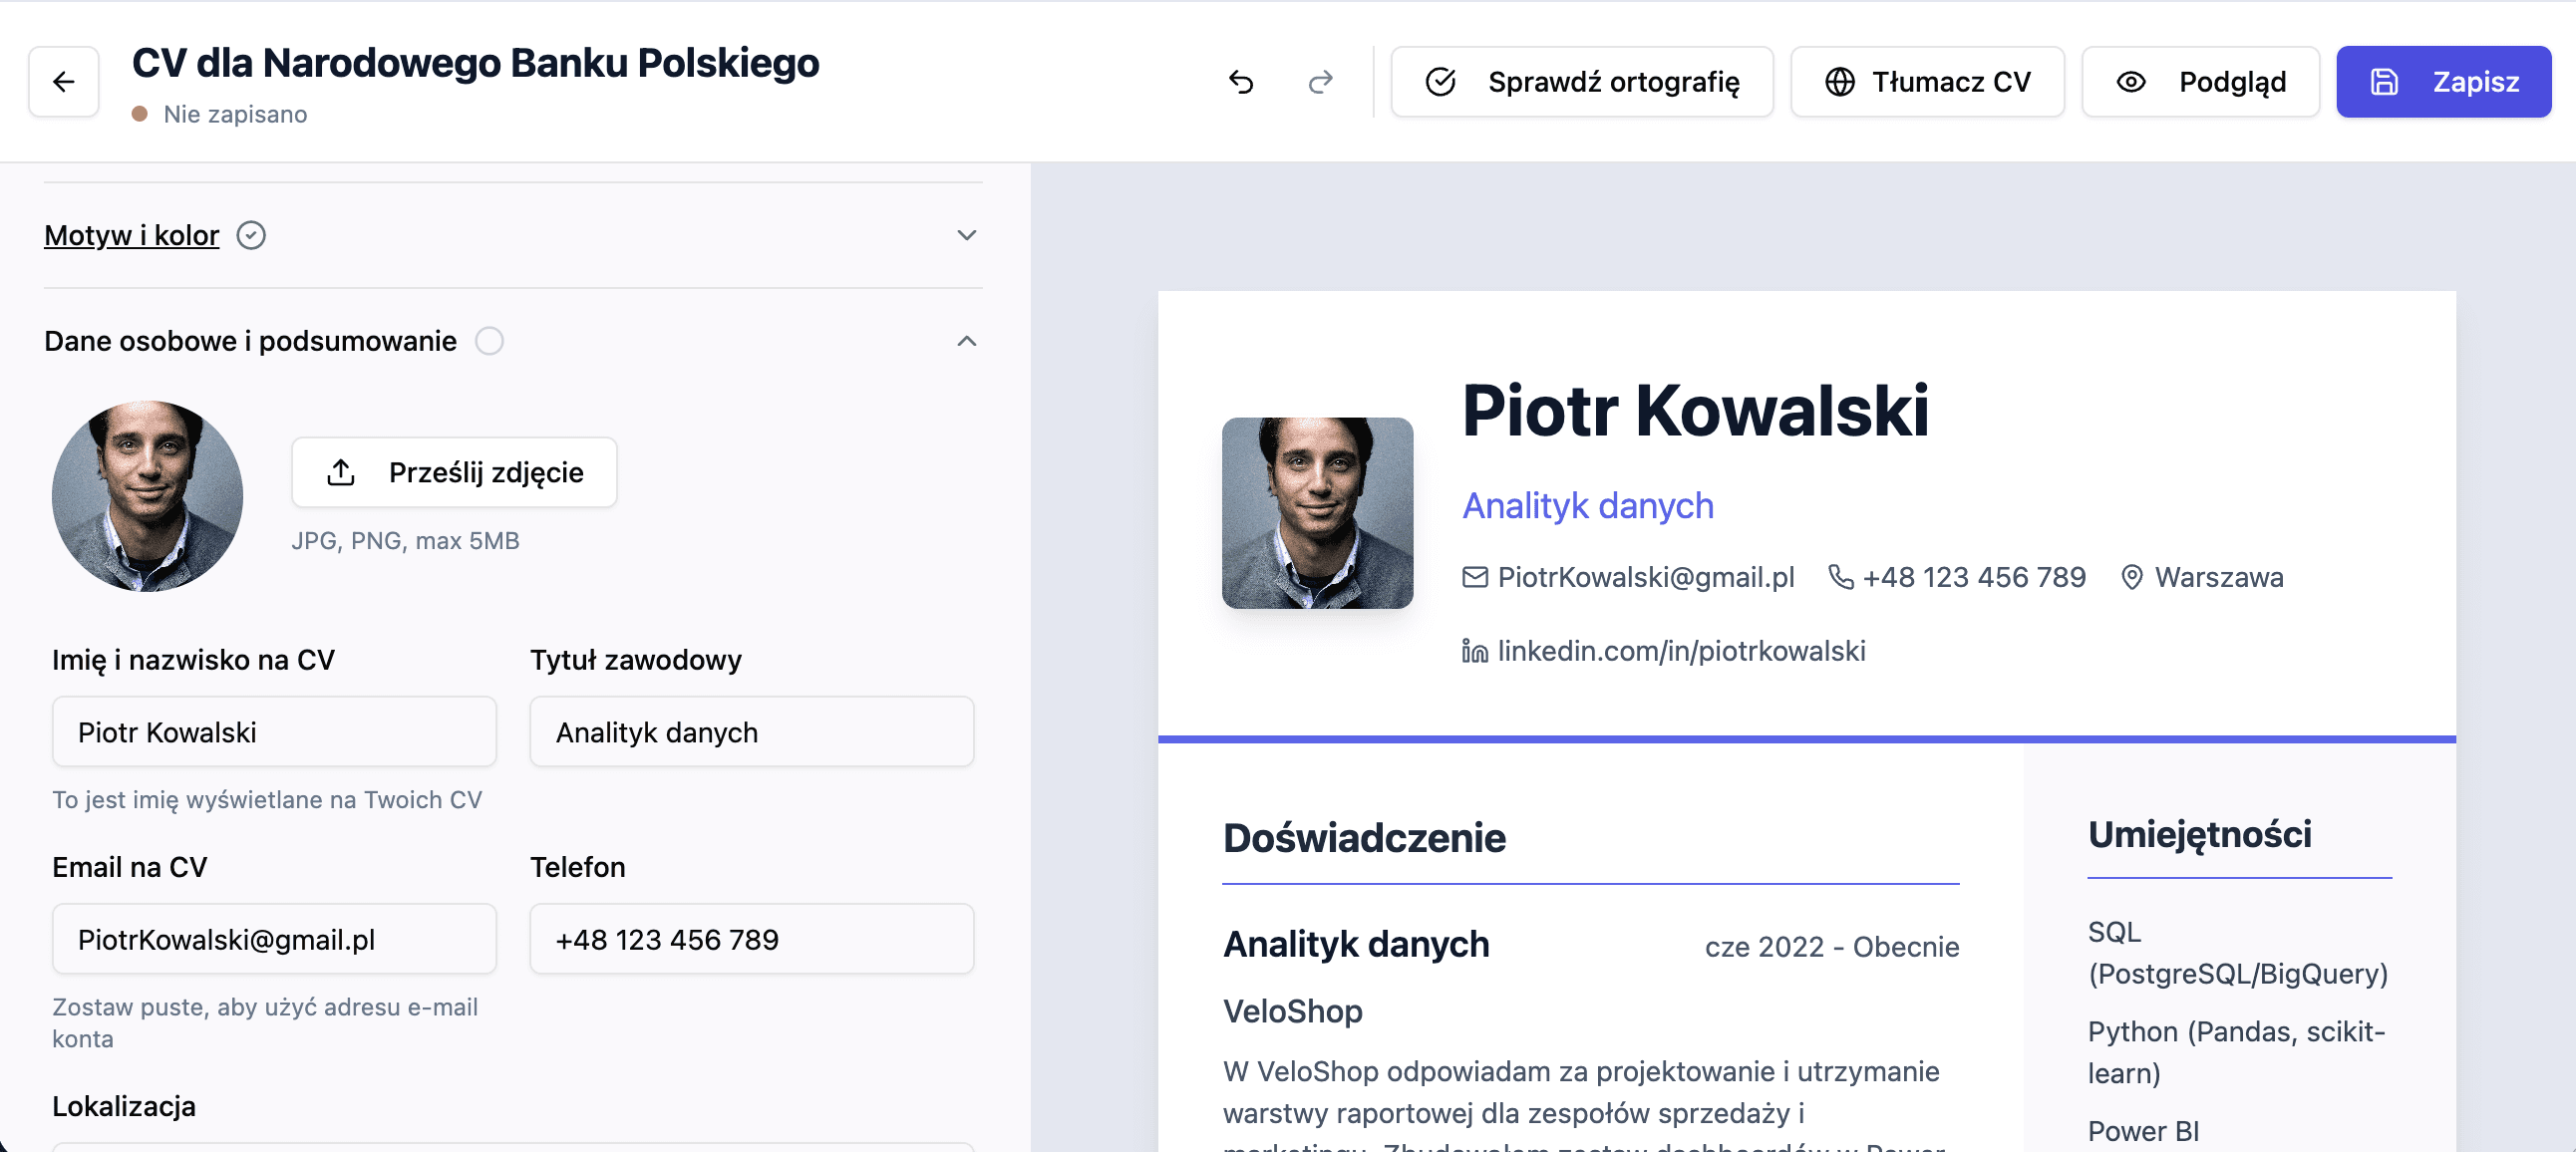Screen dimensions: 2576x1152
Task: Click the spell-check icon on Sprawdź ortografię
Action: 1440,82
